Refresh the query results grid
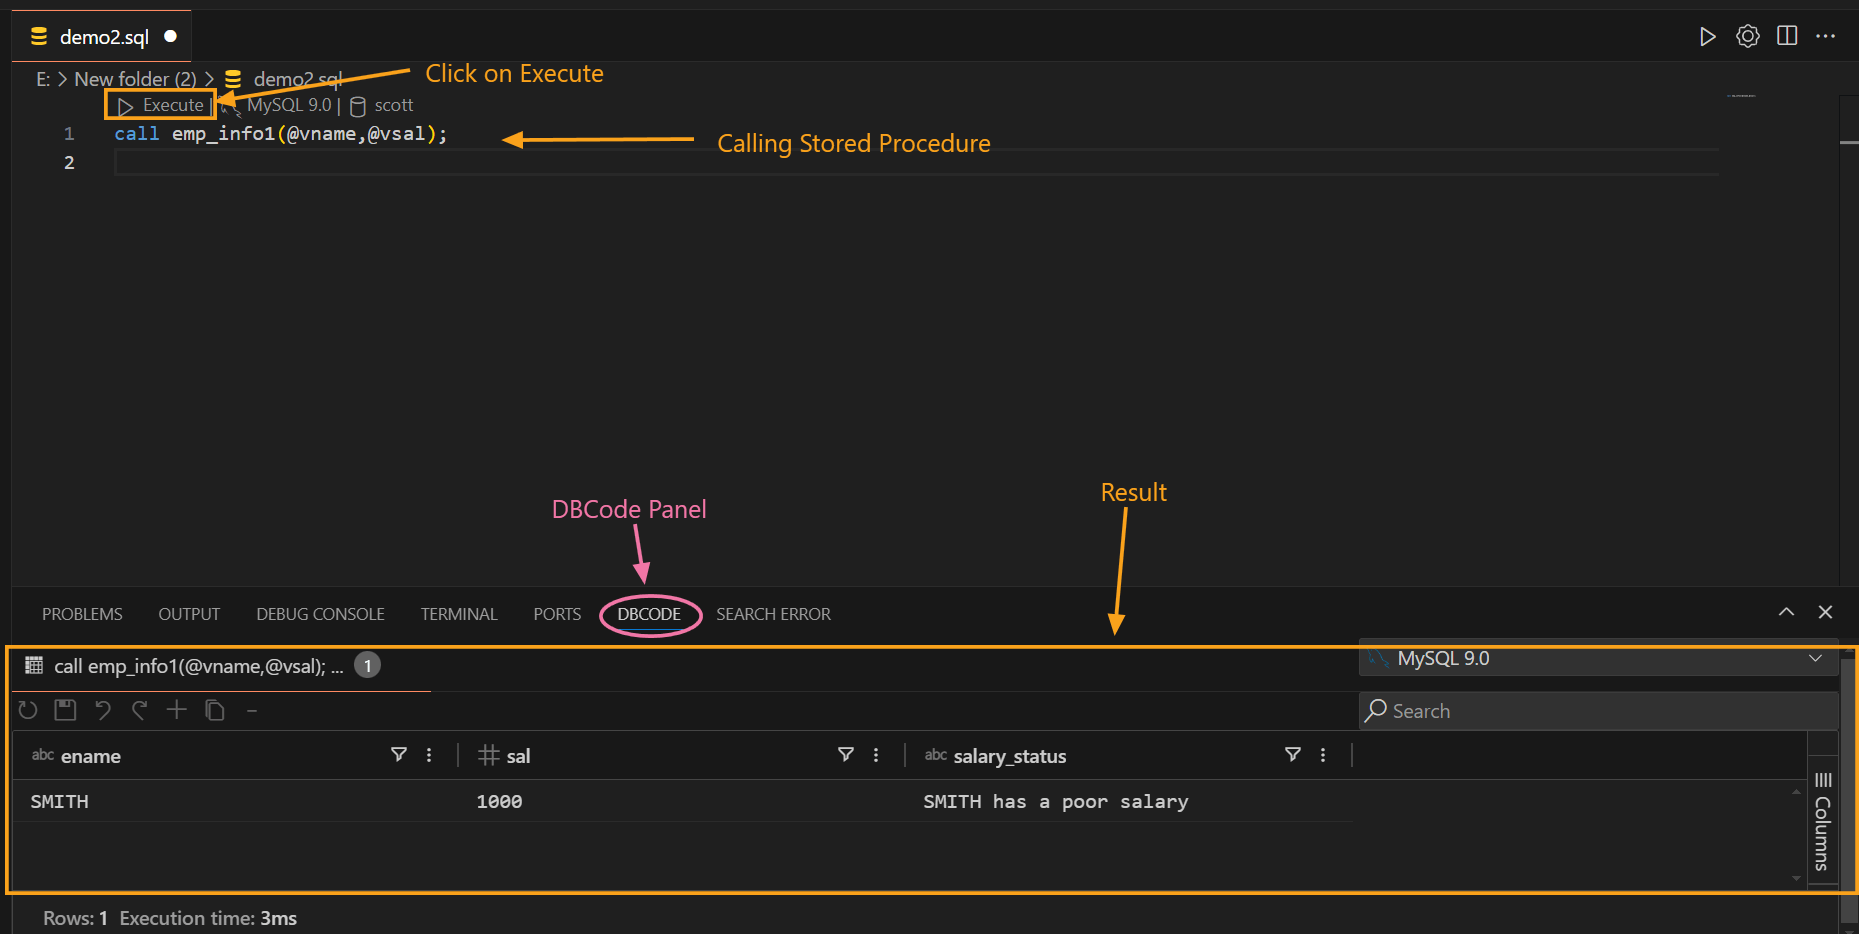The width and height of the screenshot is (1859, 934). tap(28, 710)
